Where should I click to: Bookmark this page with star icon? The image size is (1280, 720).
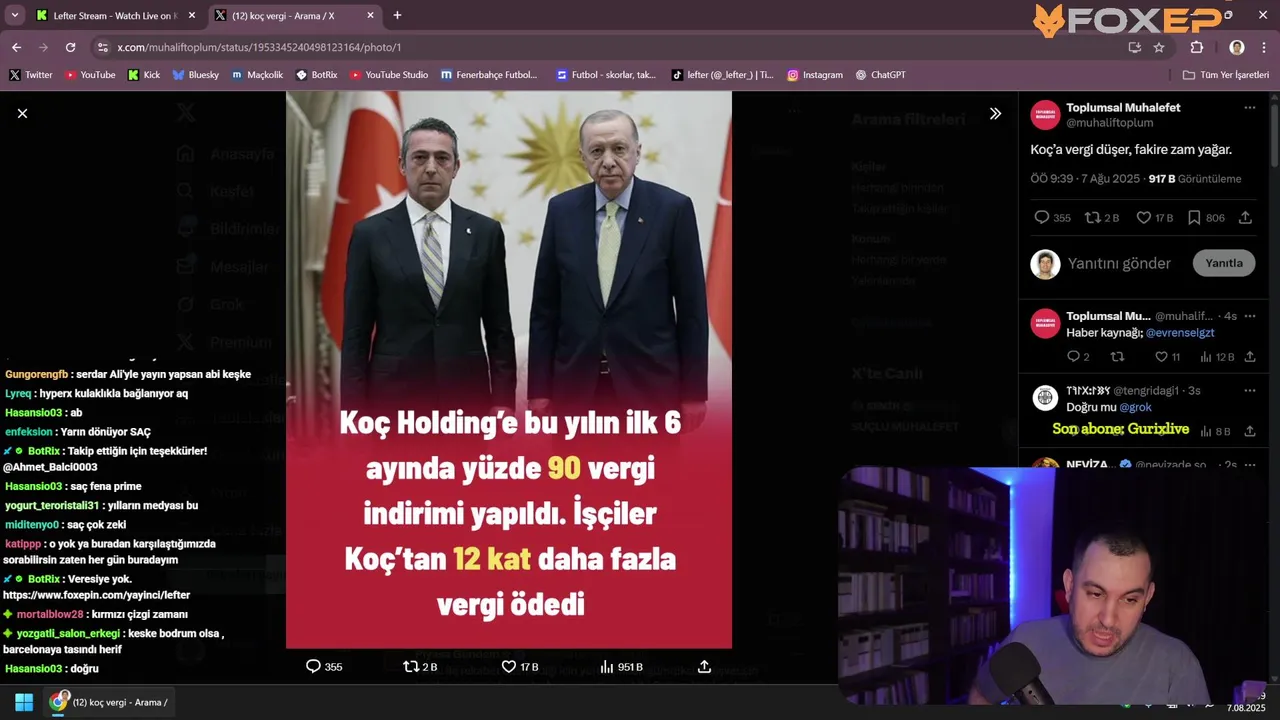[1159, 47]
